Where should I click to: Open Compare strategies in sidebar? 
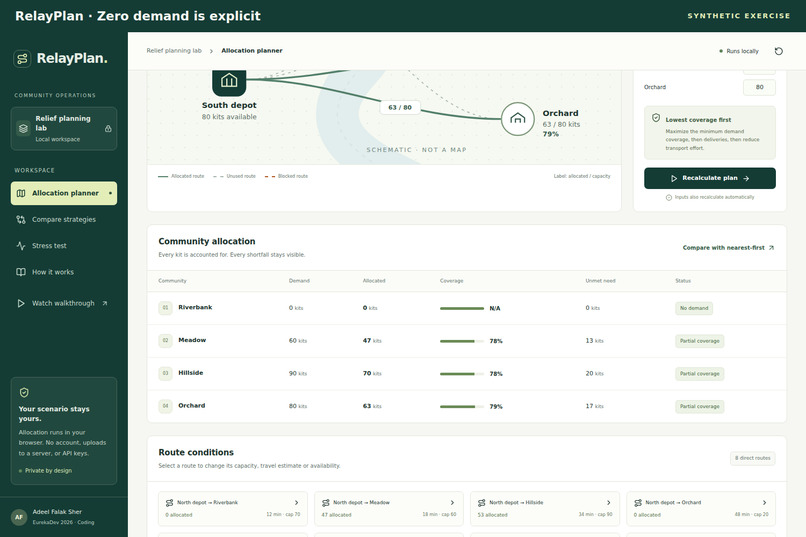(64, 219)
